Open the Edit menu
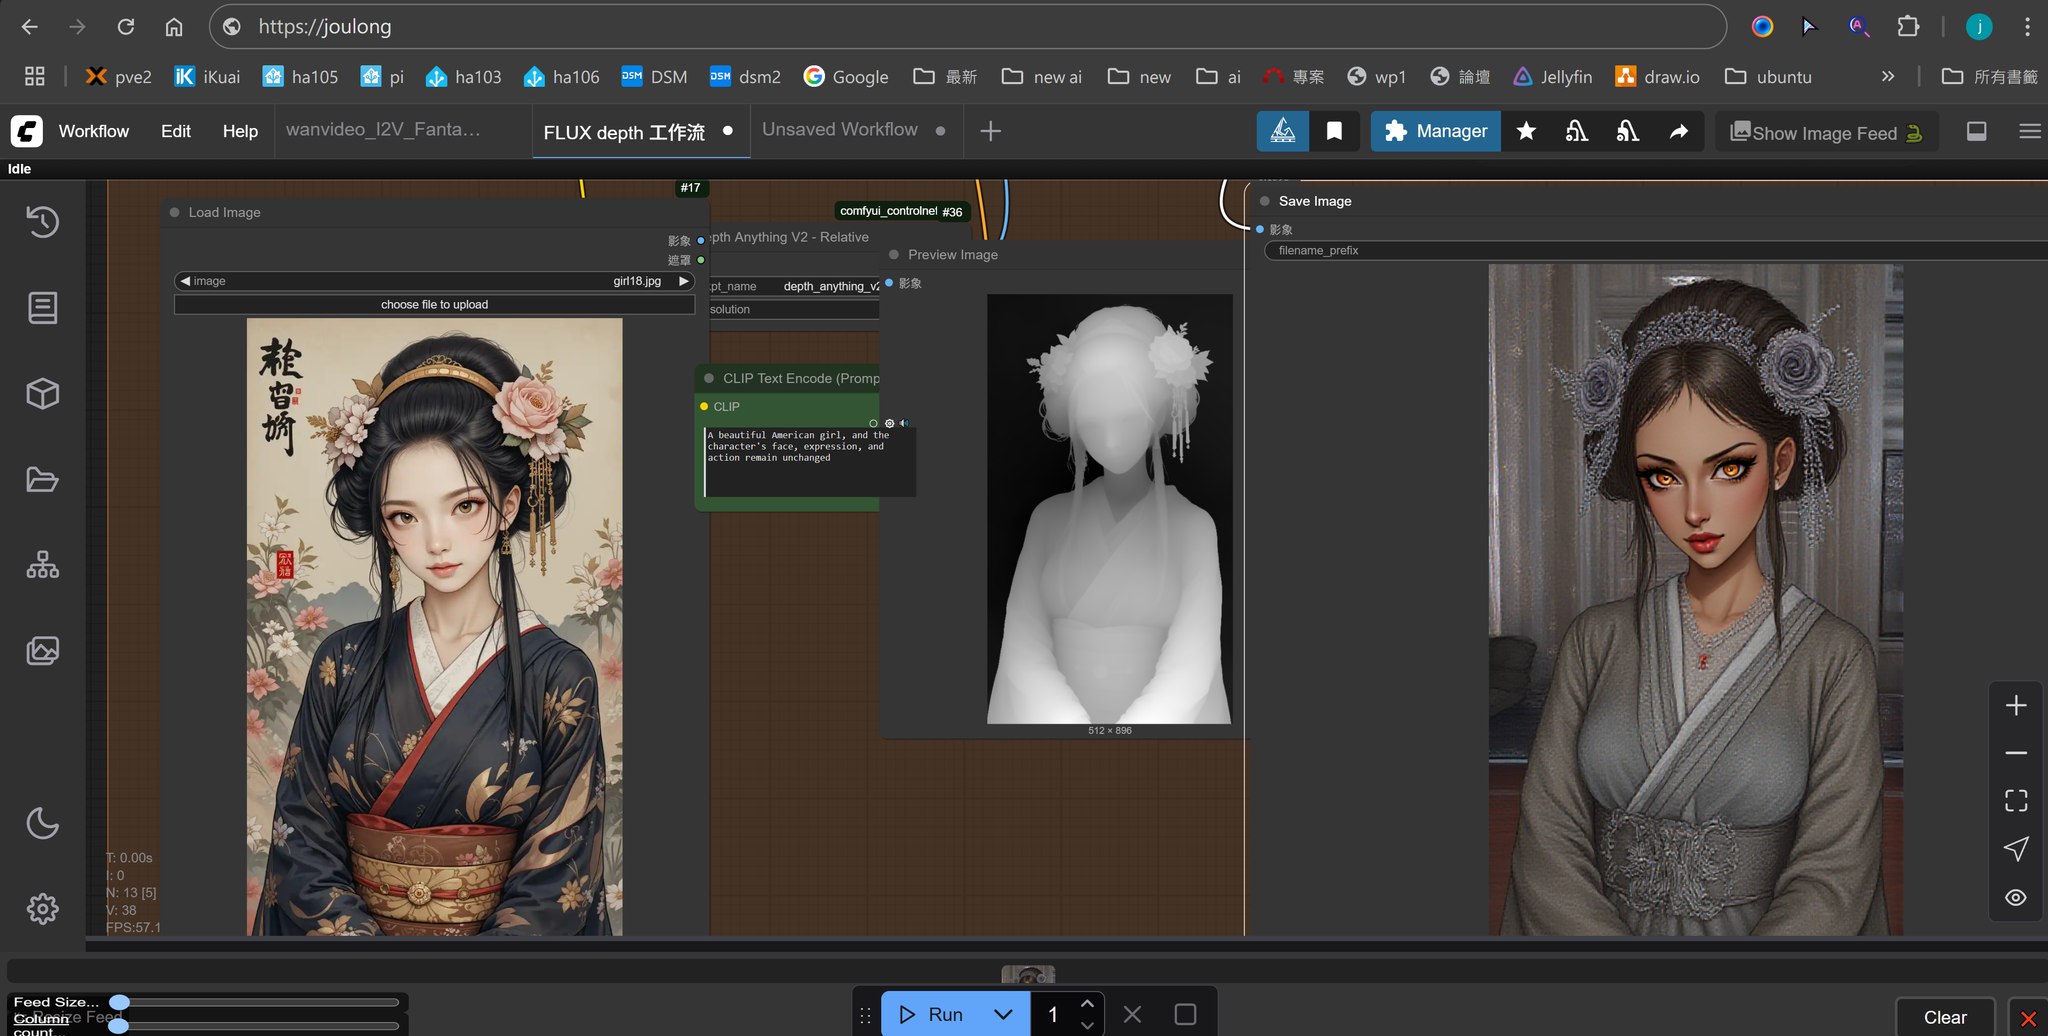 tap(176, 131)
